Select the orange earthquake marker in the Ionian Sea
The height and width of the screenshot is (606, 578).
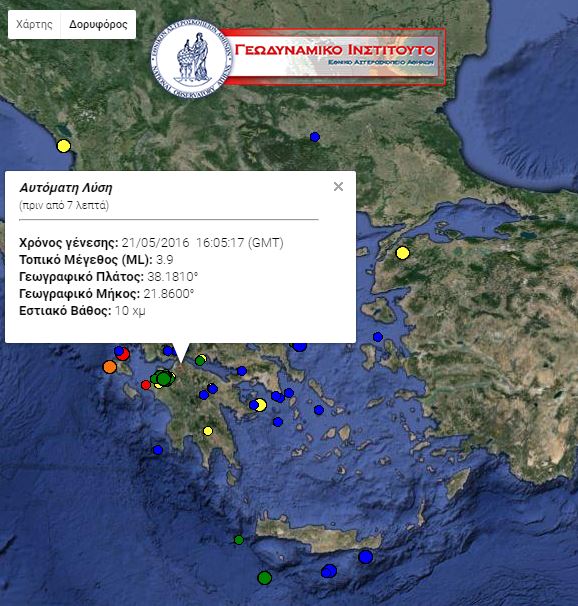(110, 367)
